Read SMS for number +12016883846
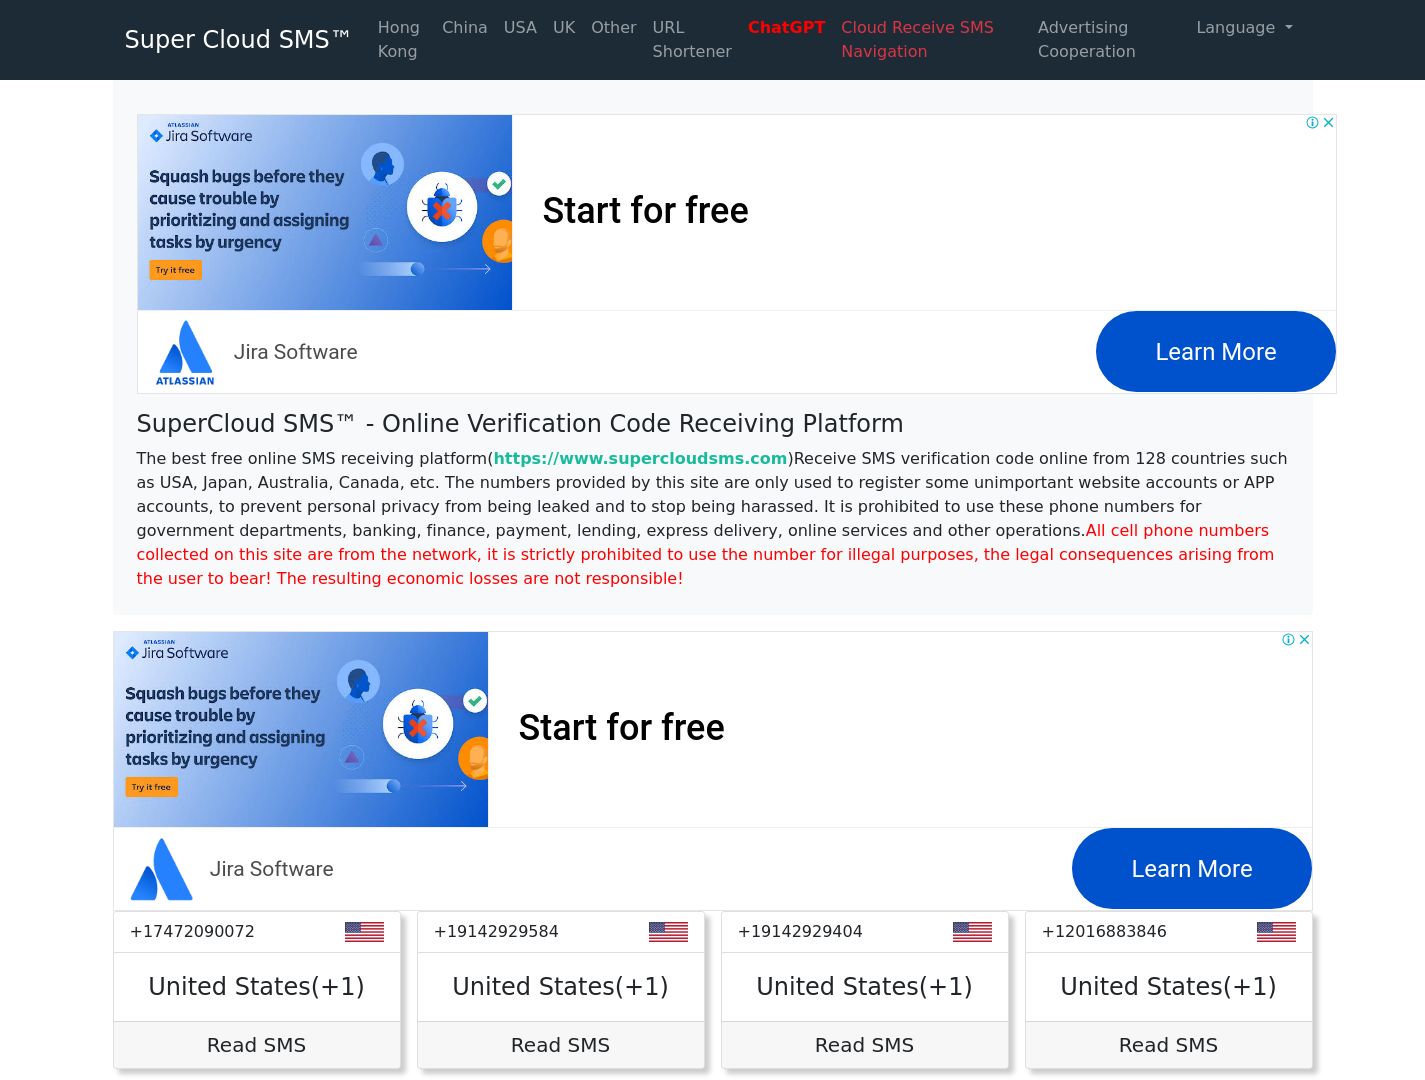The image size is (1425, 1080). coord(1169,1045)
